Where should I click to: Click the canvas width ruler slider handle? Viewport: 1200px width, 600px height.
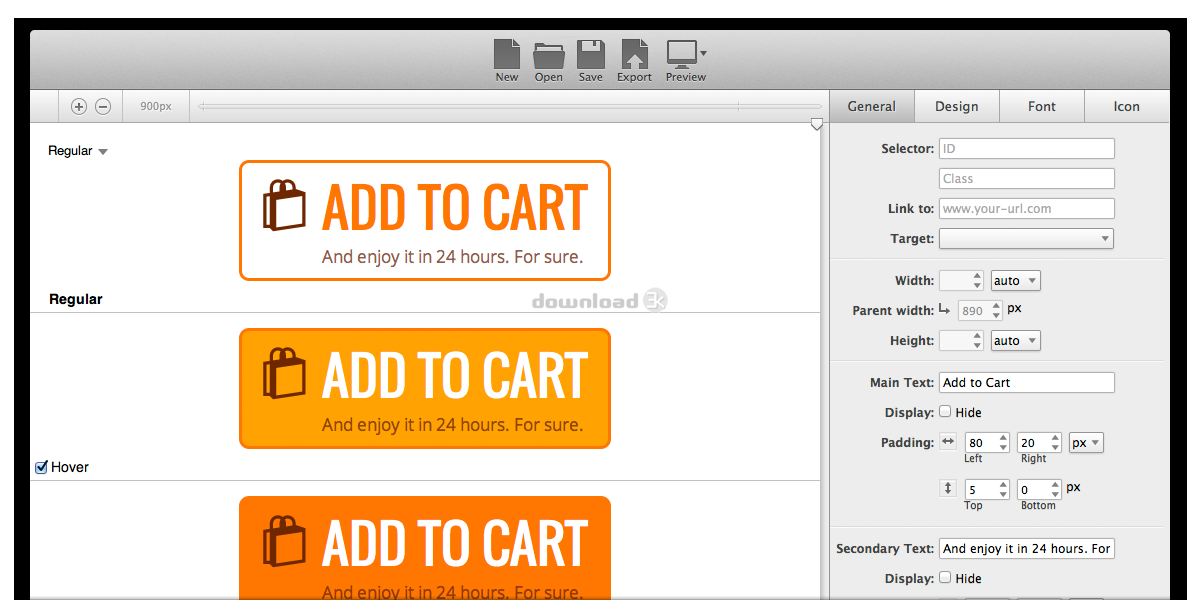817,124
